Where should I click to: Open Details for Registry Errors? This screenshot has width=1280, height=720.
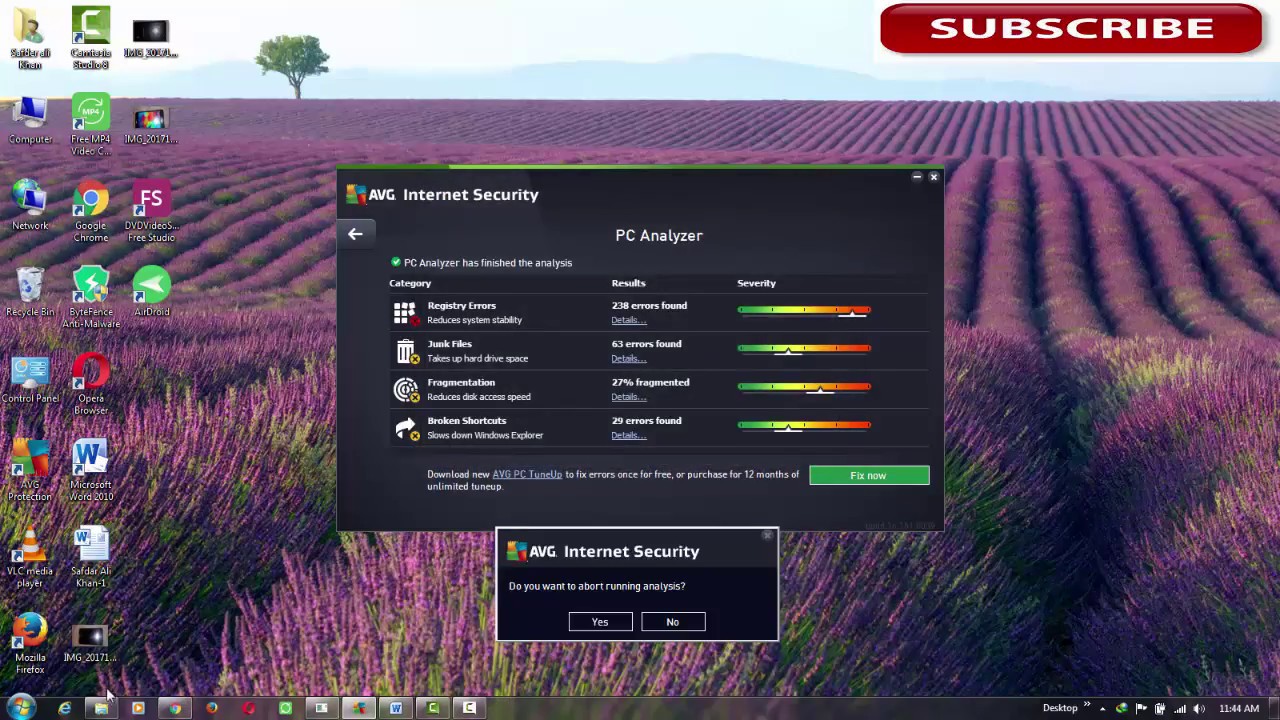click(x=629, y=320)
